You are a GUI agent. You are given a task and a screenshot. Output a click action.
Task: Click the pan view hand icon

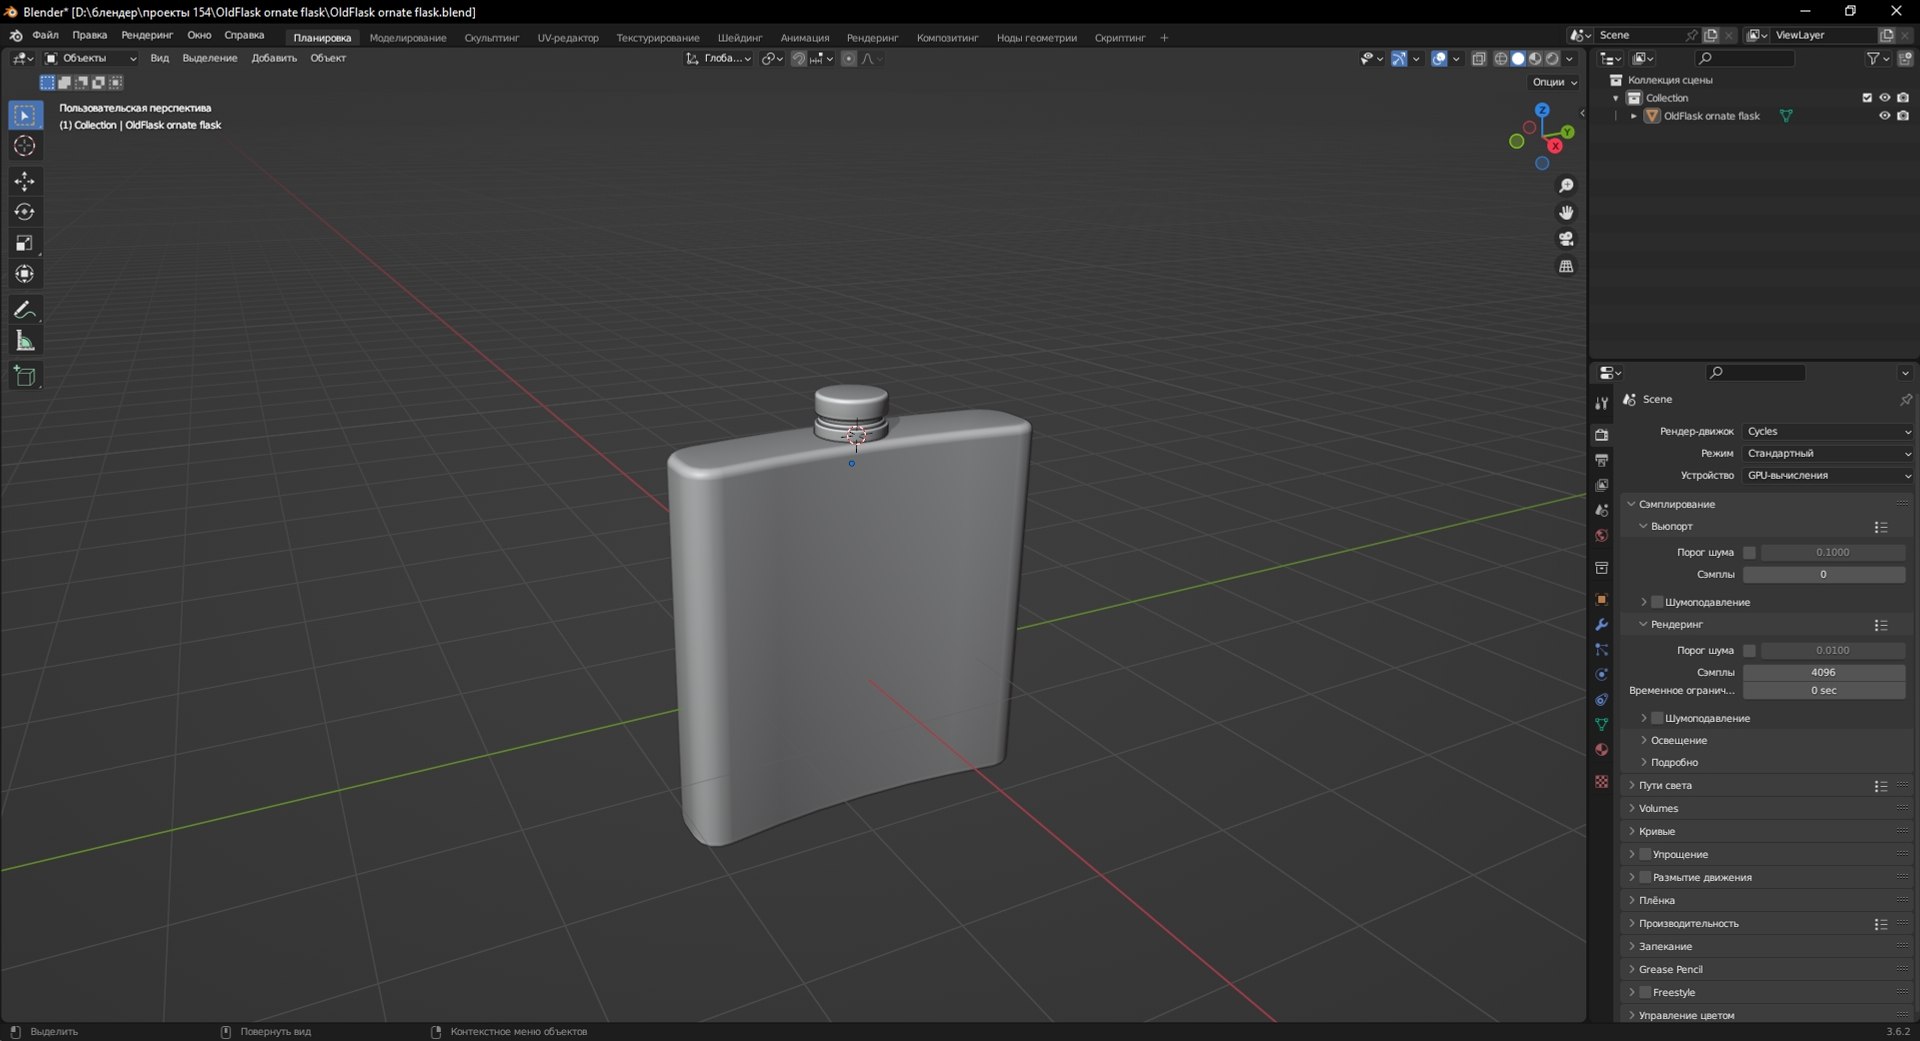(x=1566, y=213)
